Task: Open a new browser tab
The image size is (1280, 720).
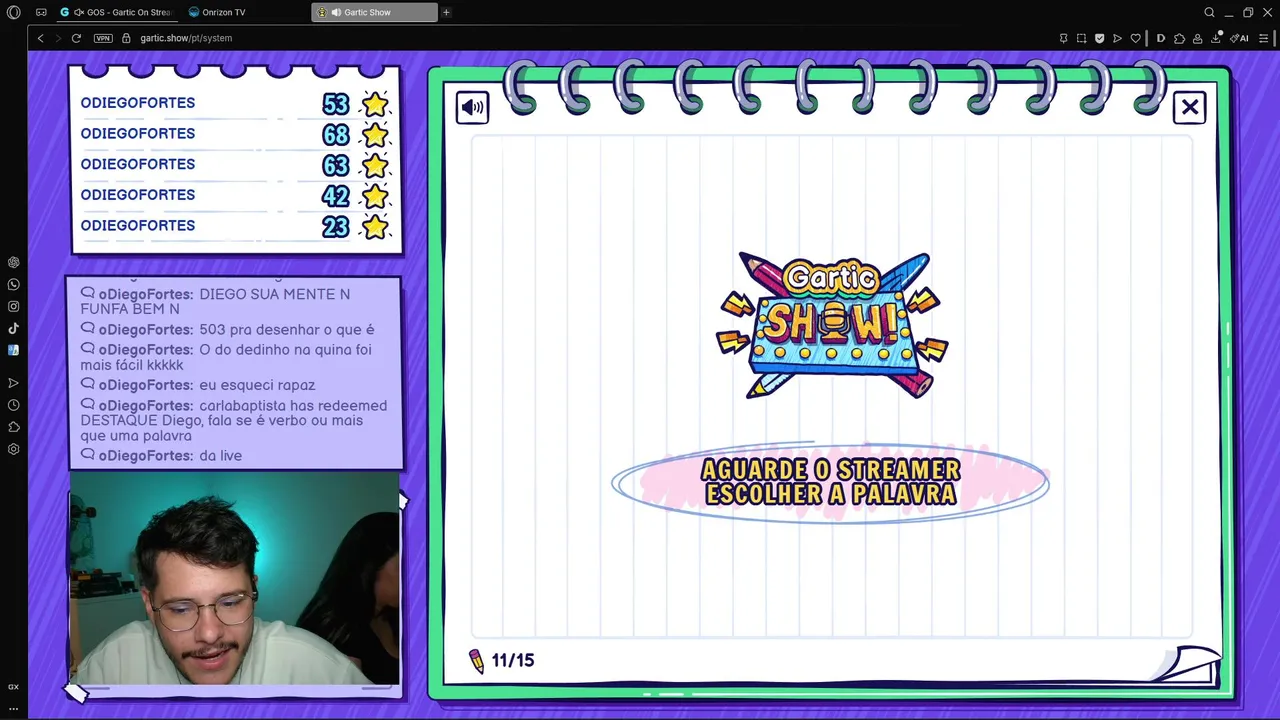Action: (x=446, y=12)
